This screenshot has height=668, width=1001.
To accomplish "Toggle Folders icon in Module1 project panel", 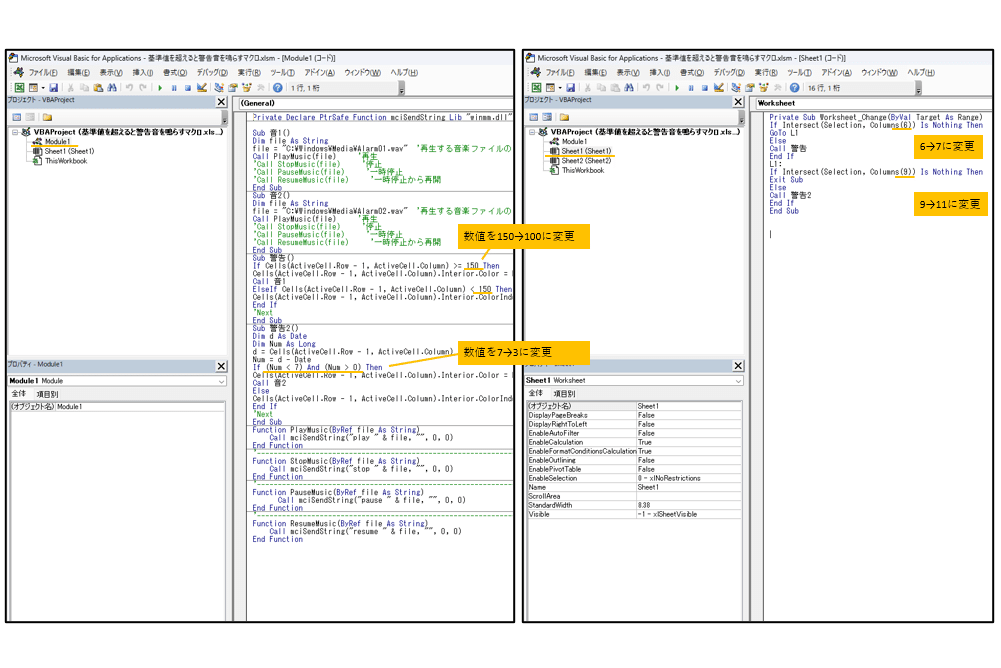I will [x=47, y=118].
